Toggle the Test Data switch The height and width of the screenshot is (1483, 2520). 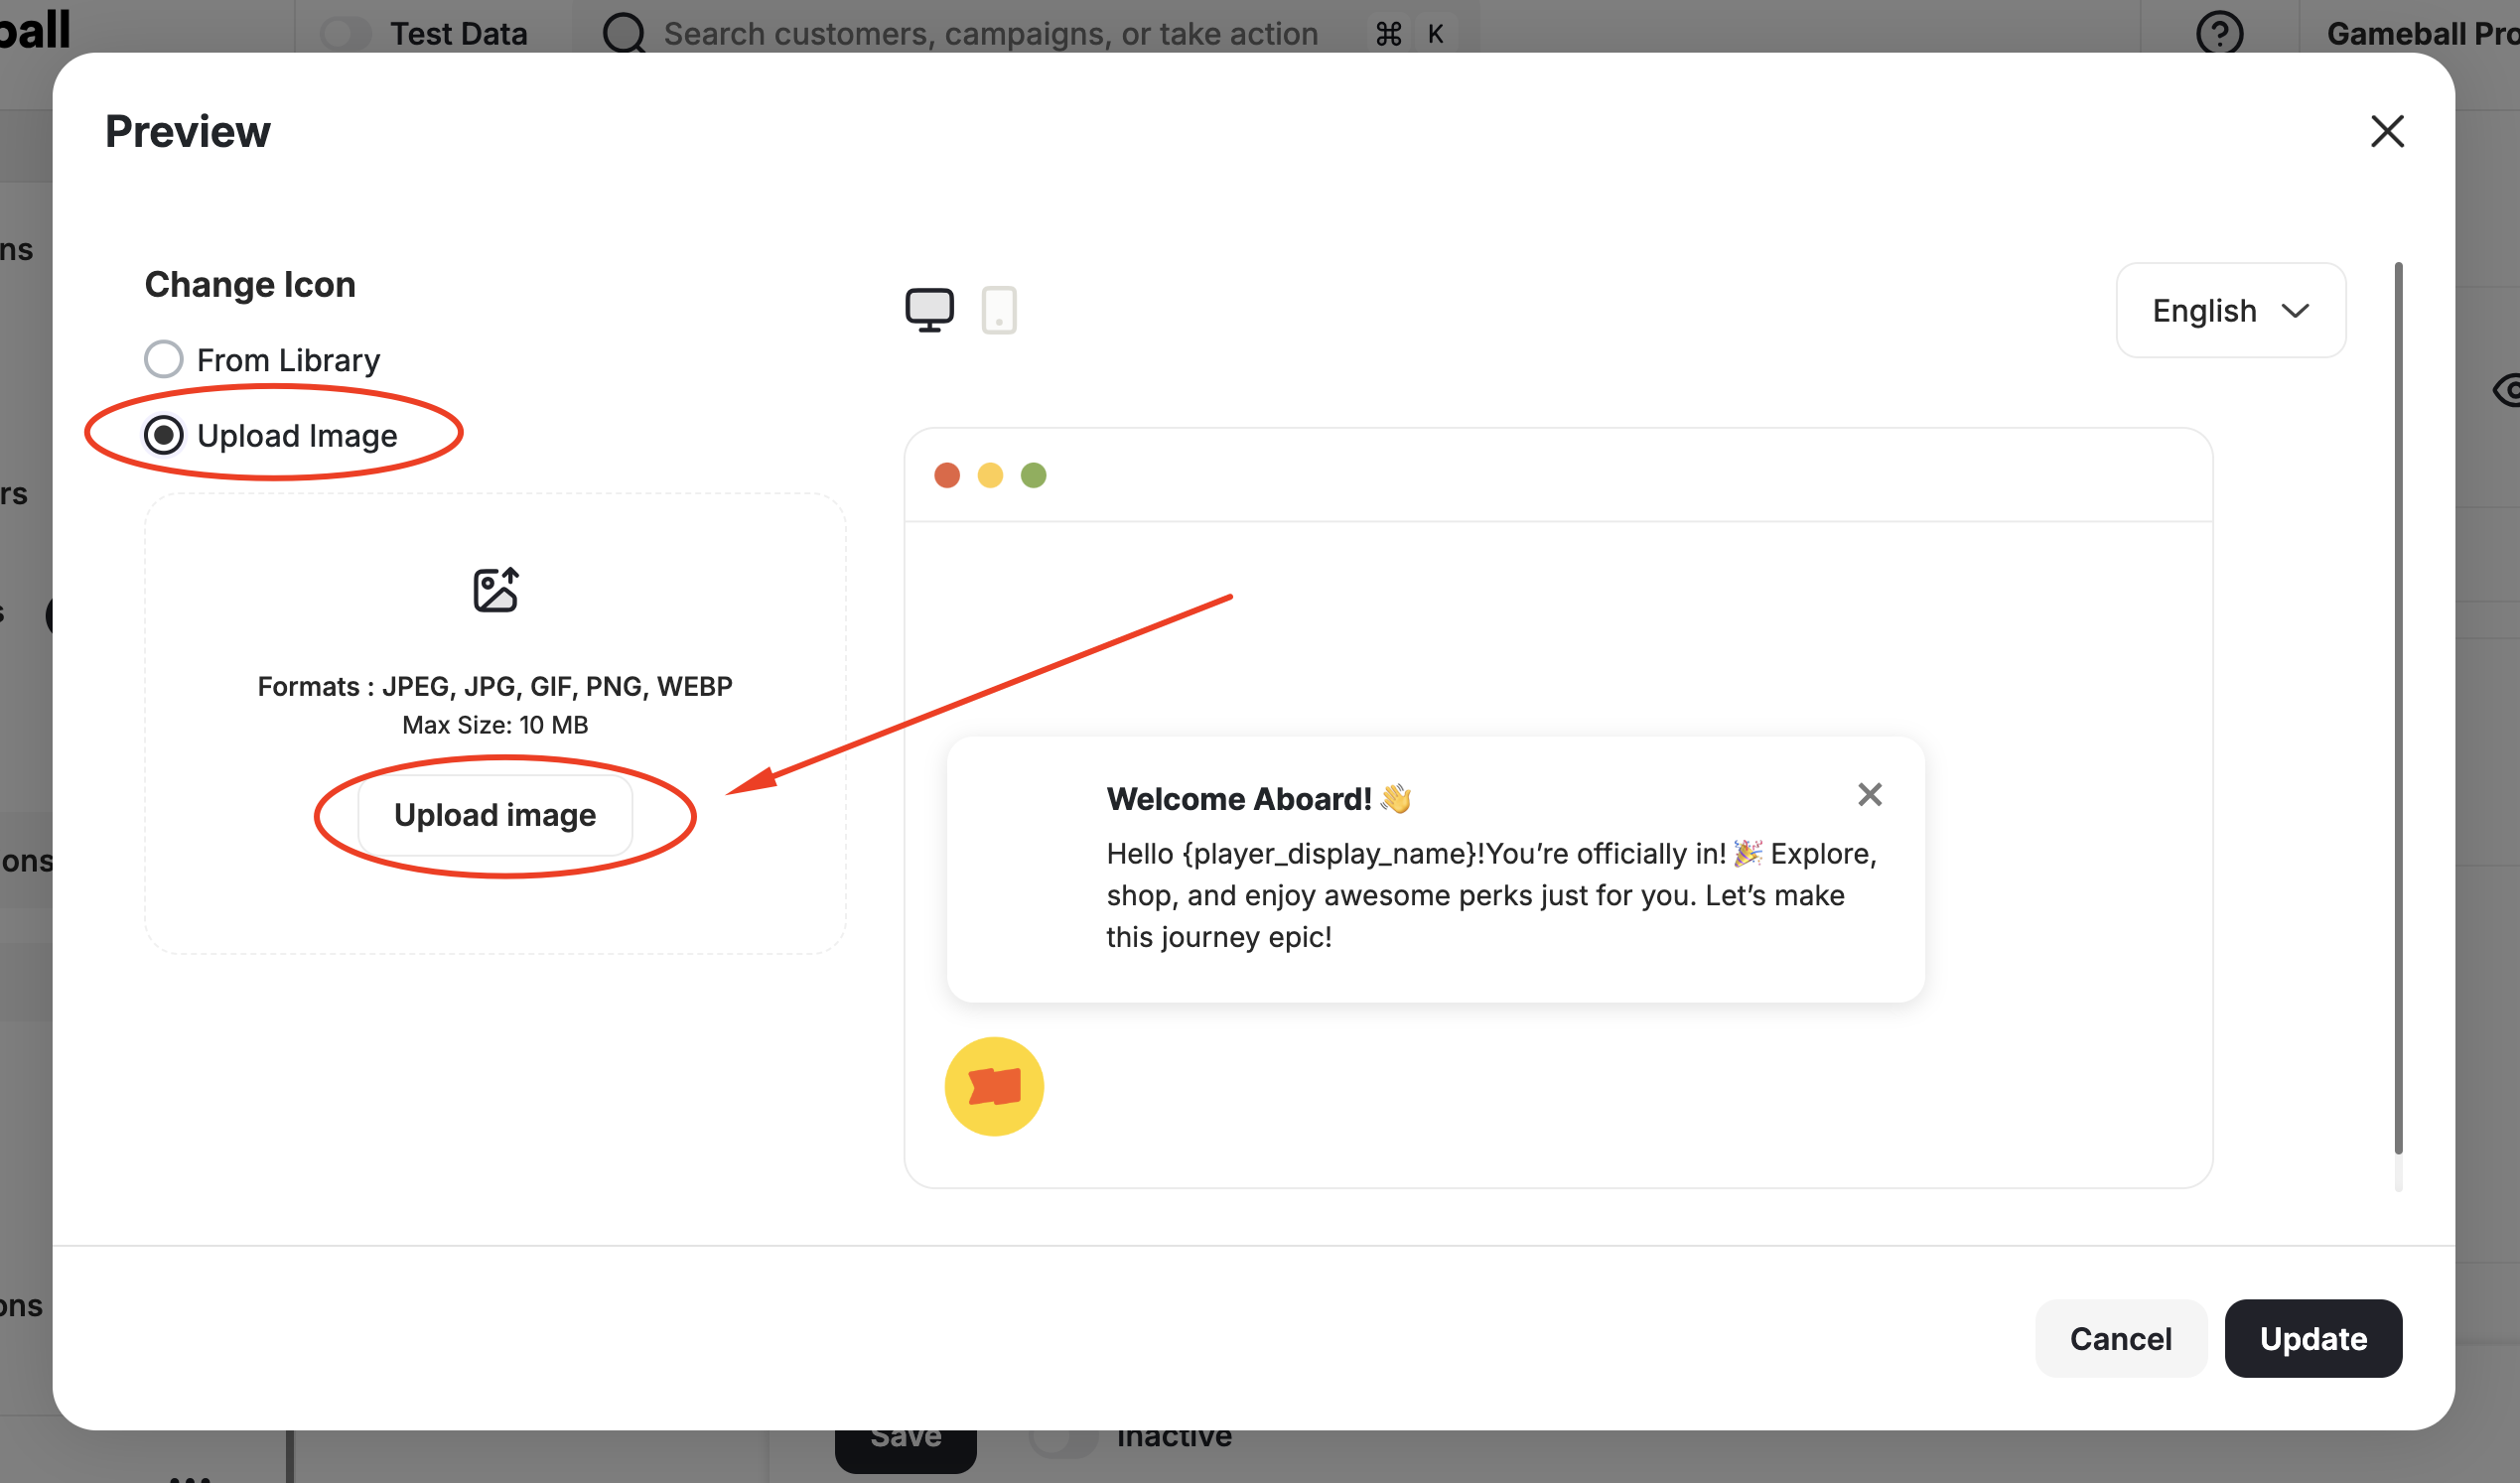[x=347, y=32]
